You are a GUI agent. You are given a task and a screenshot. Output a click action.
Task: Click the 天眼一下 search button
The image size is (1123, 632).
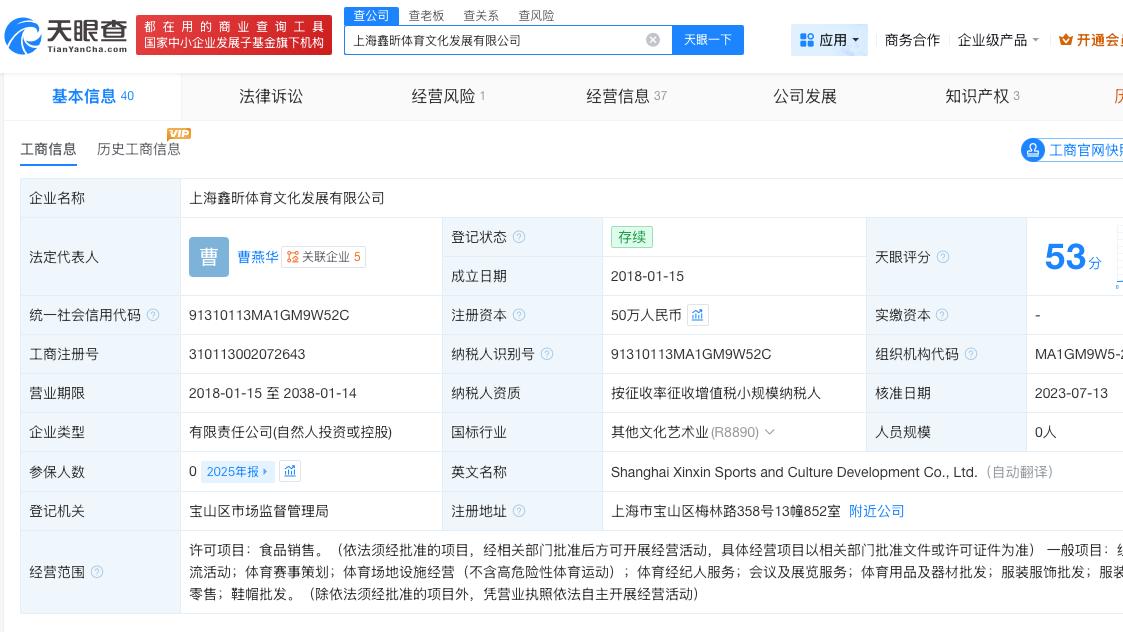point(708,39)
